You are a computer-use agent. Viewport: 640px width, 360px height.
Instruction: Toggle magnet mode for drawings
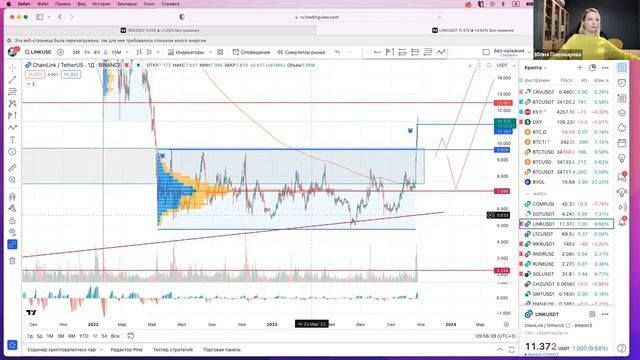pyautogui.click(x=12, y=196)
